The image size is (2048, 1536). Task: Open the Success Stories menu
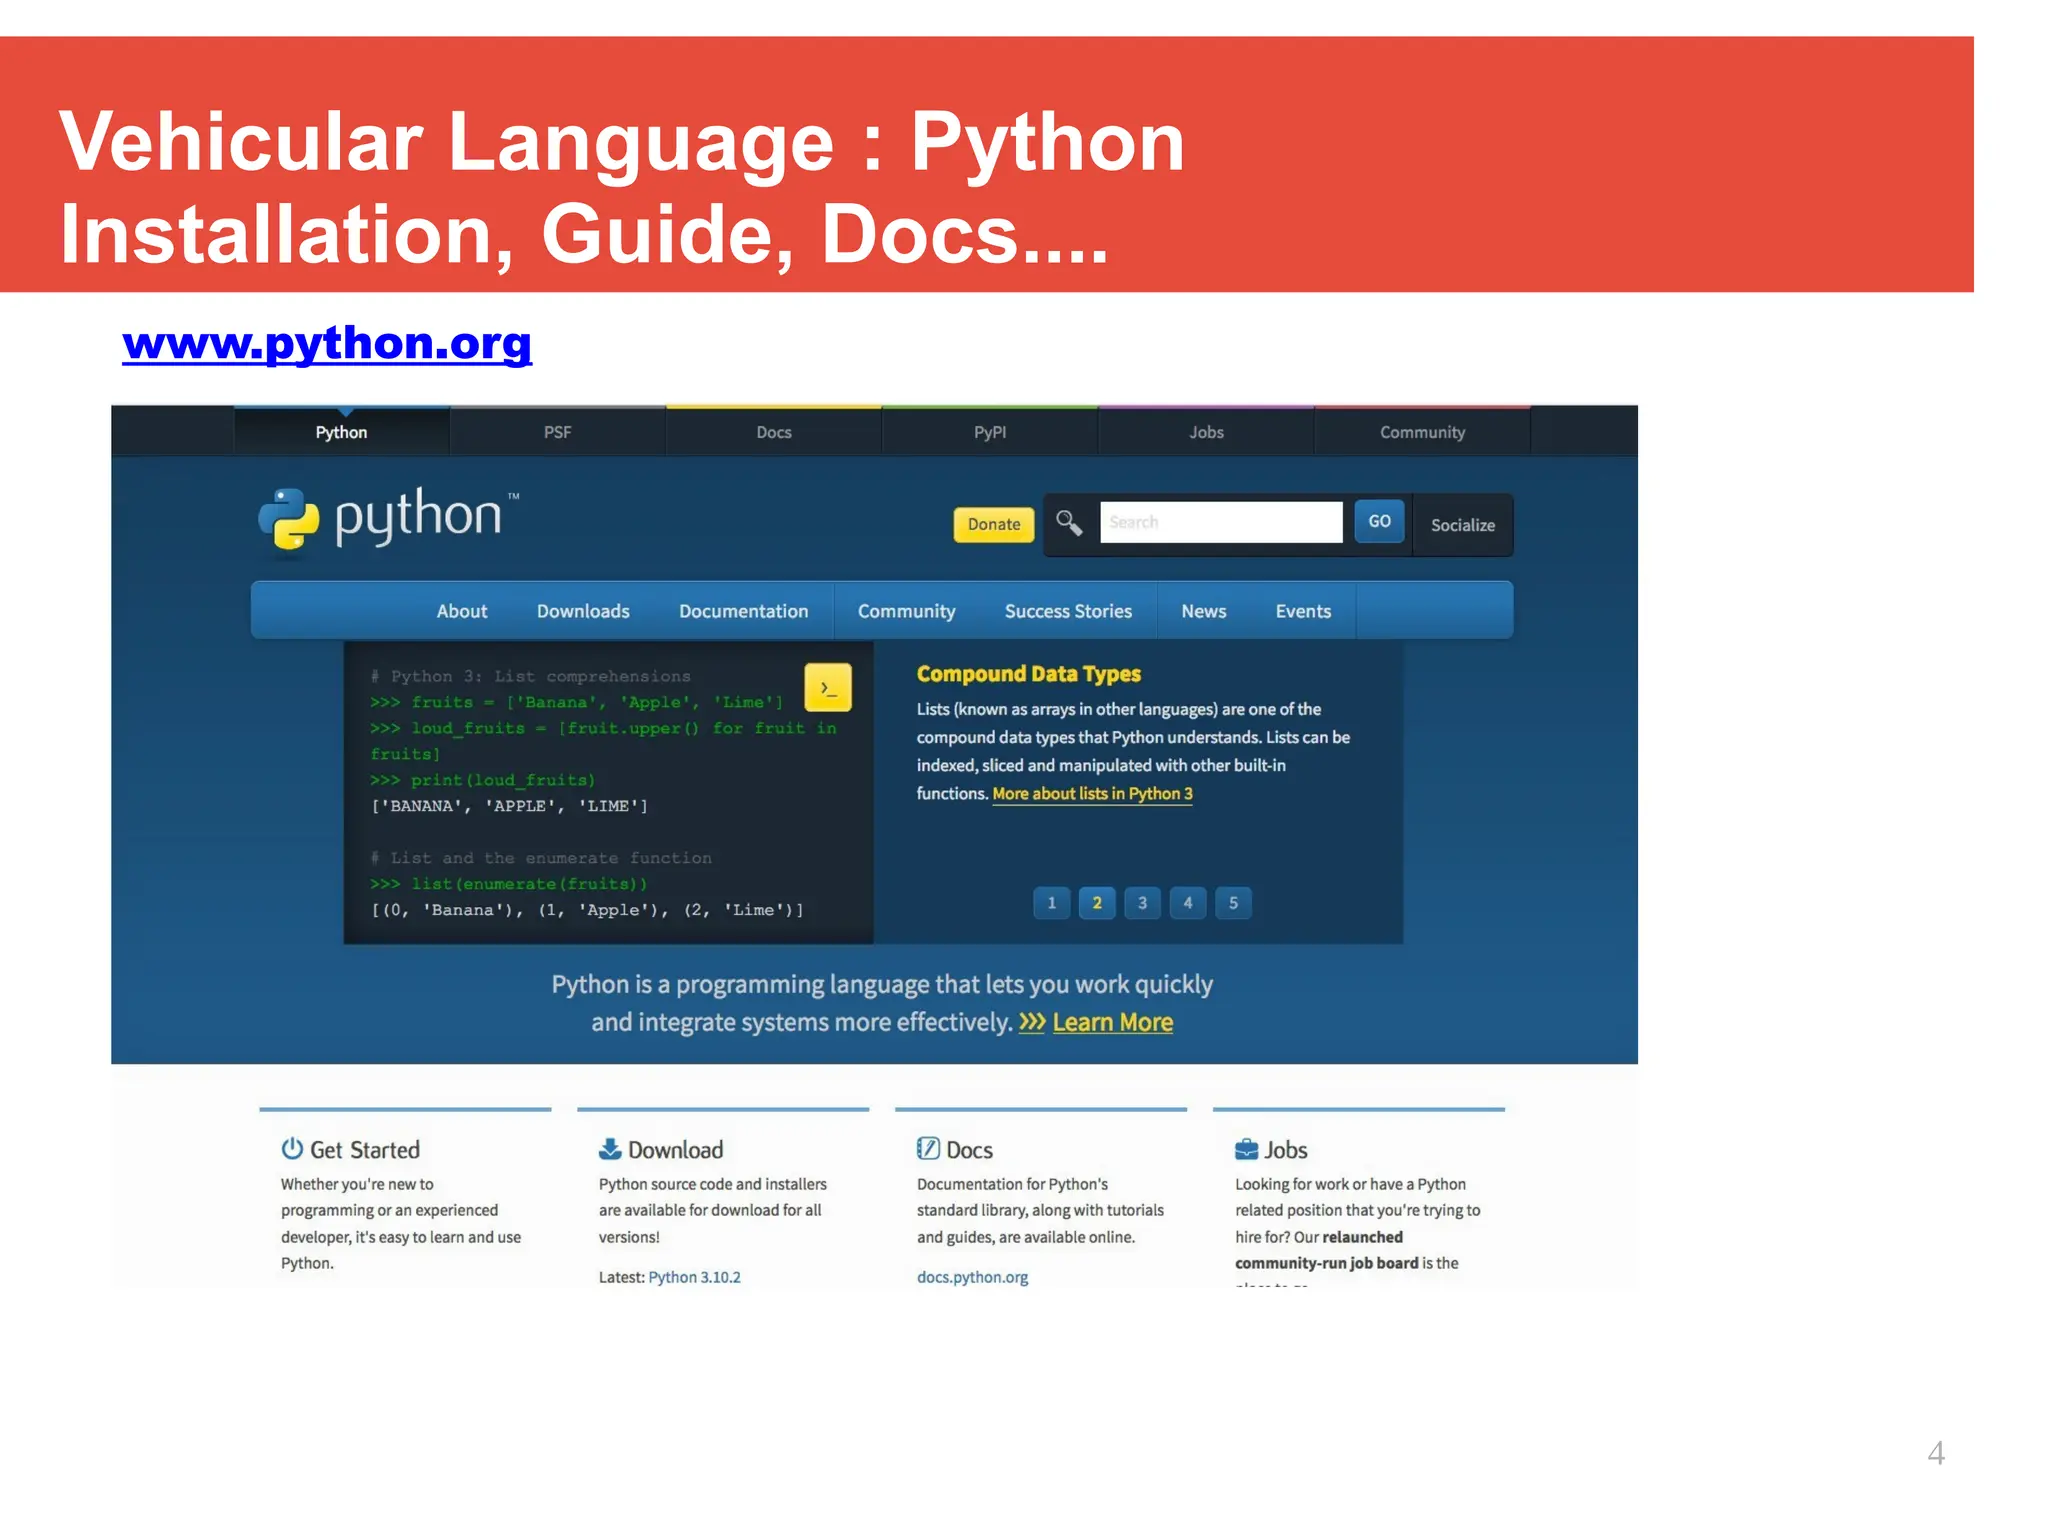[1068, 611]
